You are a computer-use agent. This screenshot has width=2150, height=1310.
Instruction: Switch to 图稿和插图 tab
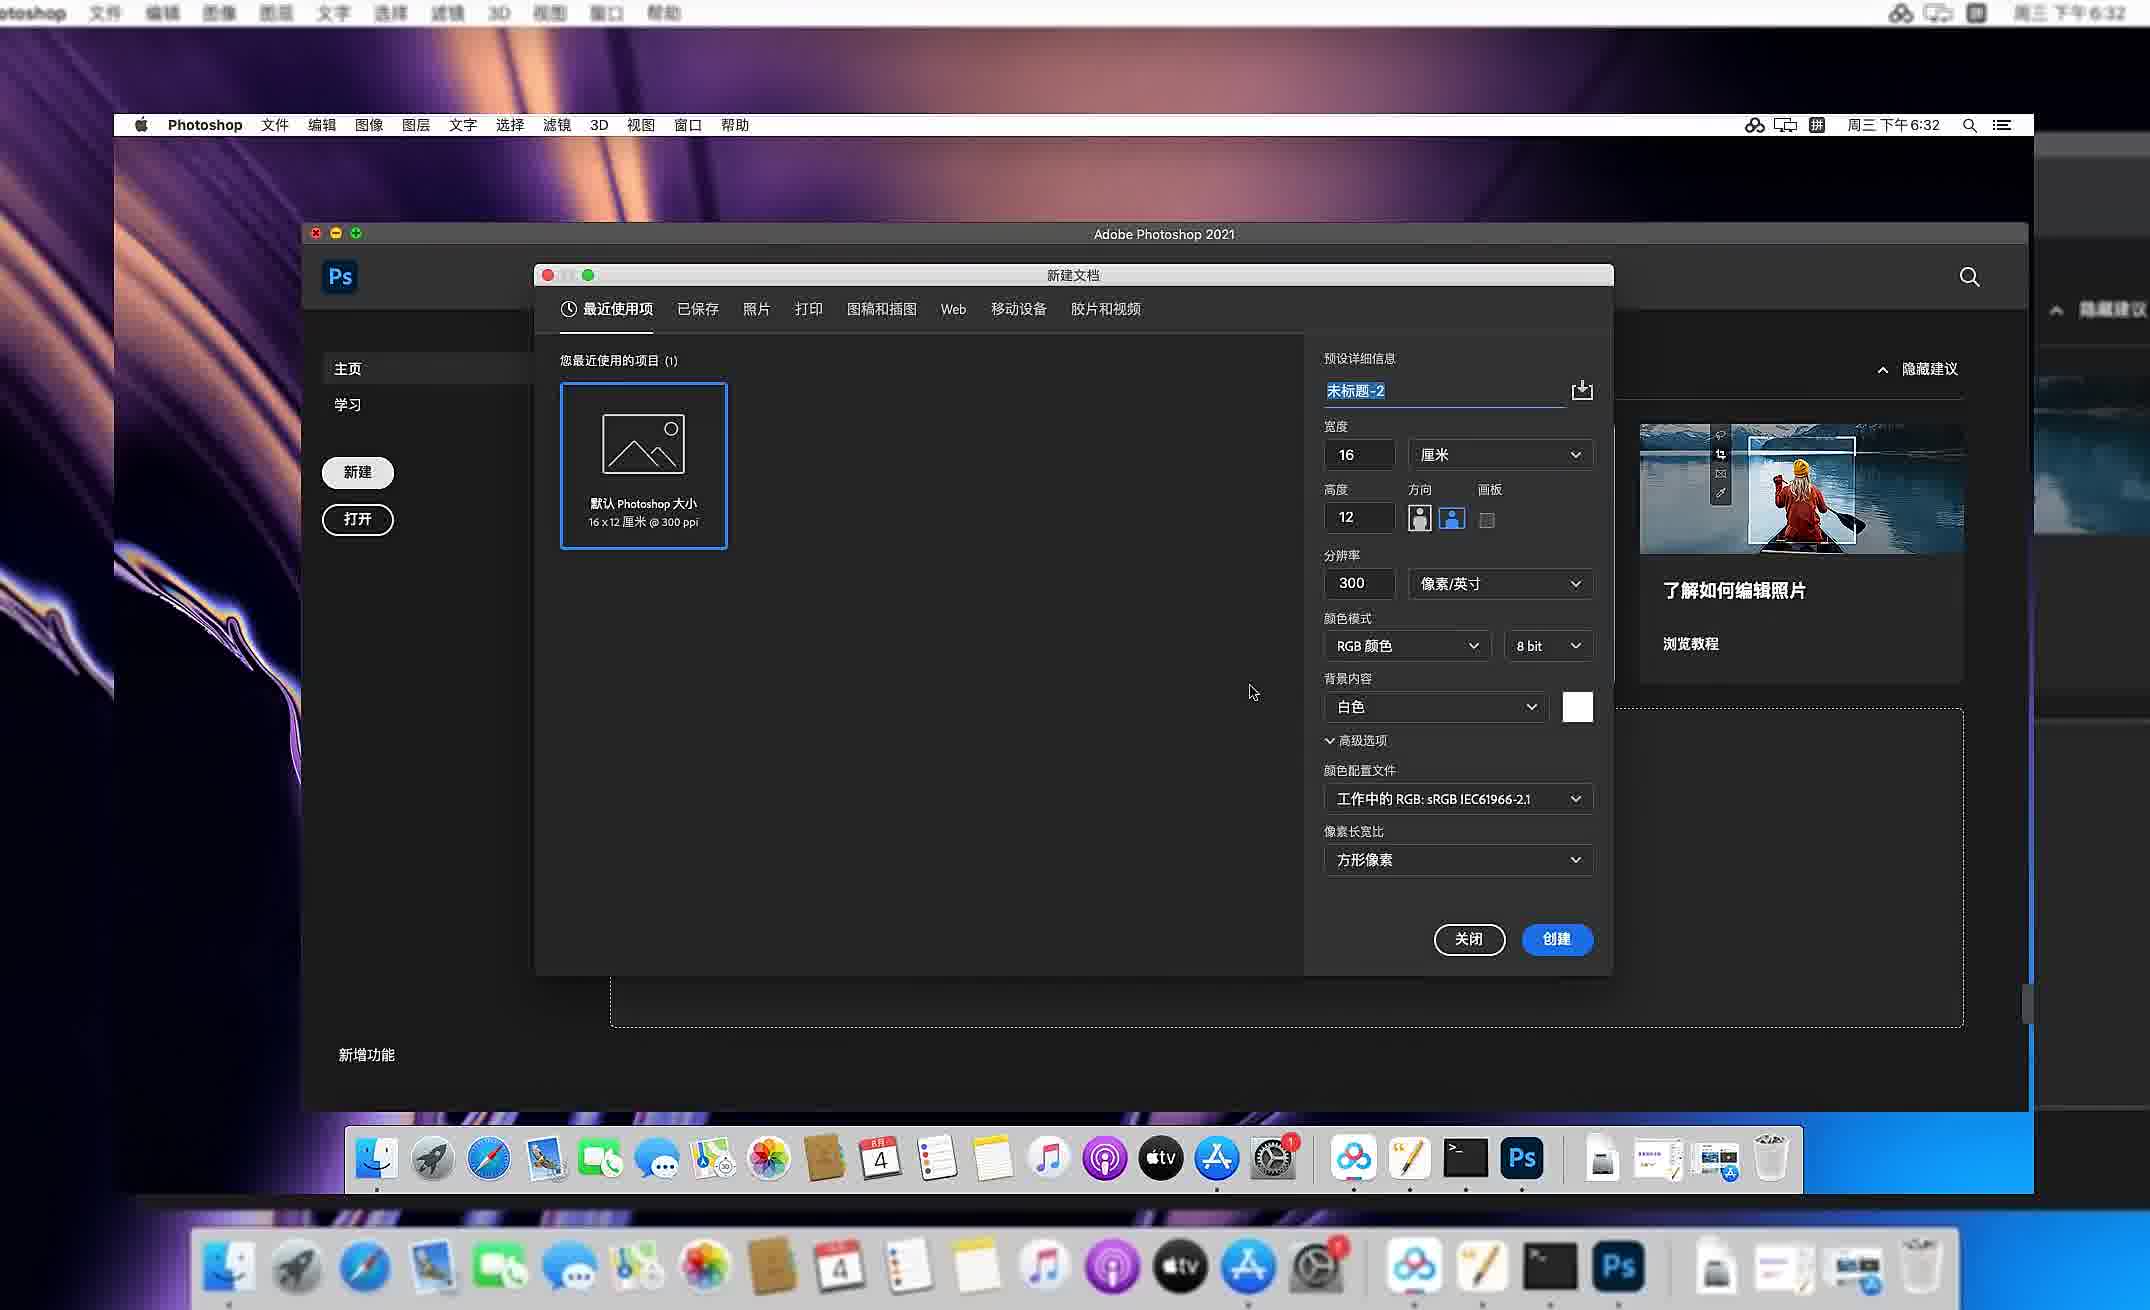[x=881, y=309]
